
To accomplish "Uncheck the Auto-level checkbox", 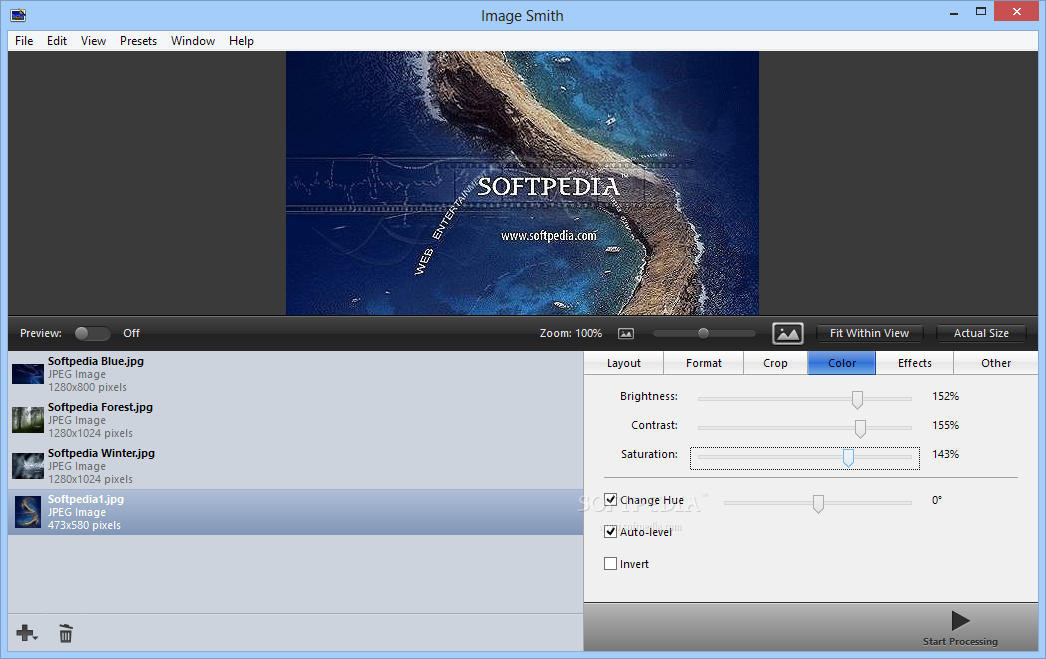I will point(610,532).
